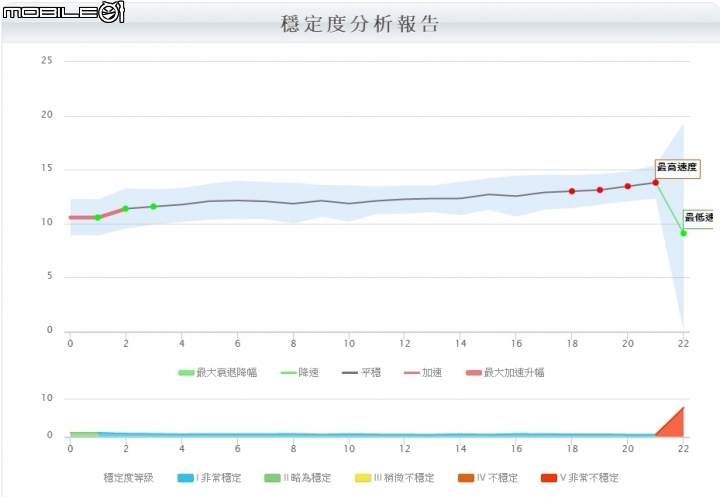Click the 最低速 data label
This screenshot has width=720, height=497.
698,218
